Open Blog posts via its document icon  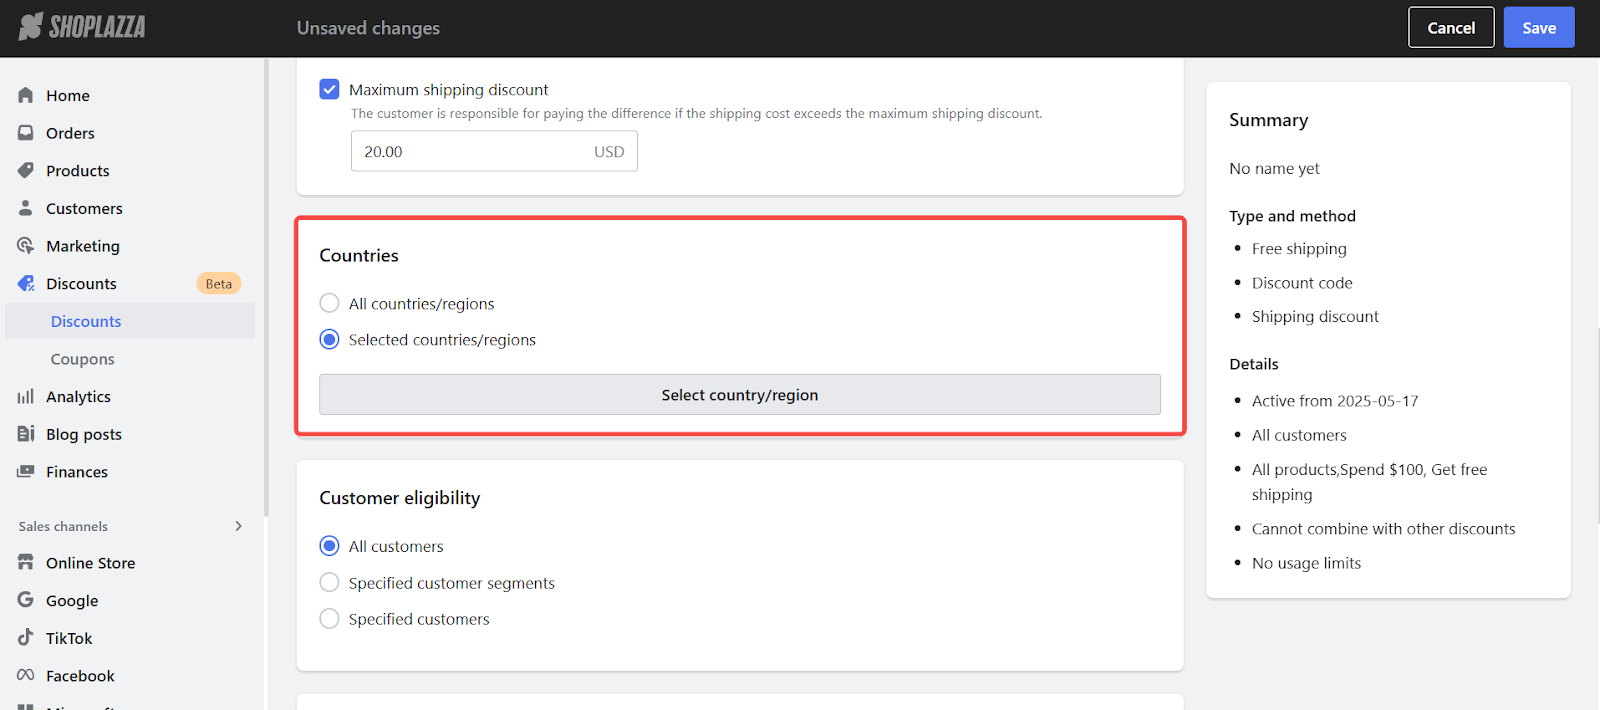pyautogui.click(x=26, y=434)
